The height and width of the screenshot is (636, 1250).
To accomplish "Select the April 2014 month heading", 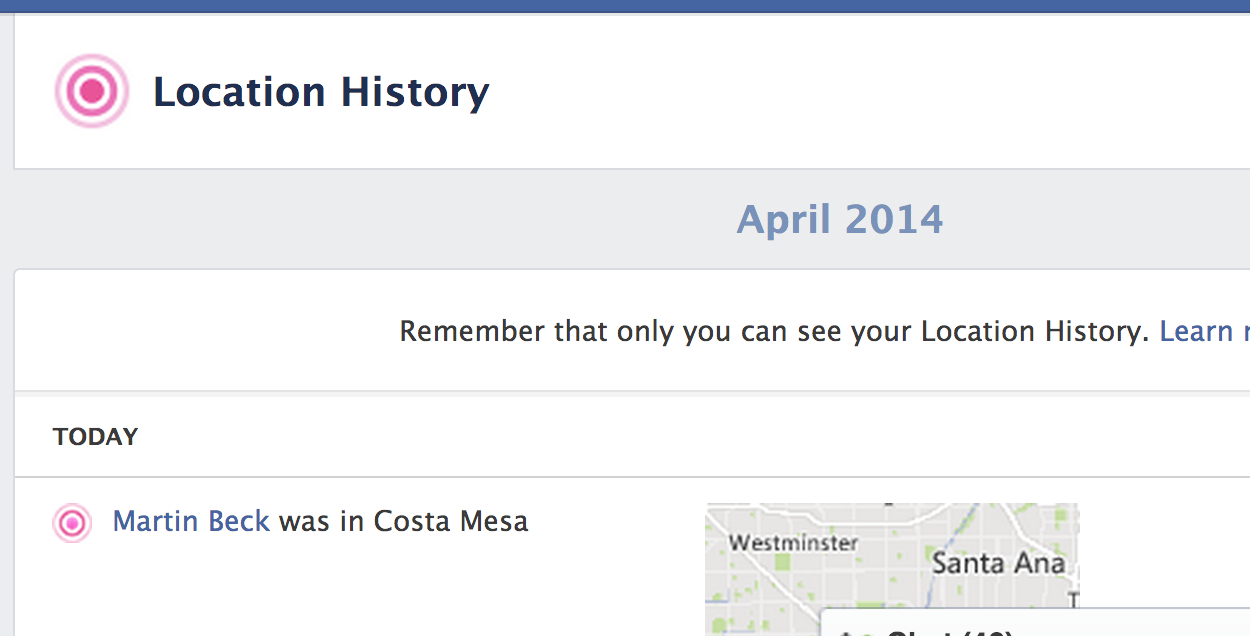I will [x=840, y=219].
